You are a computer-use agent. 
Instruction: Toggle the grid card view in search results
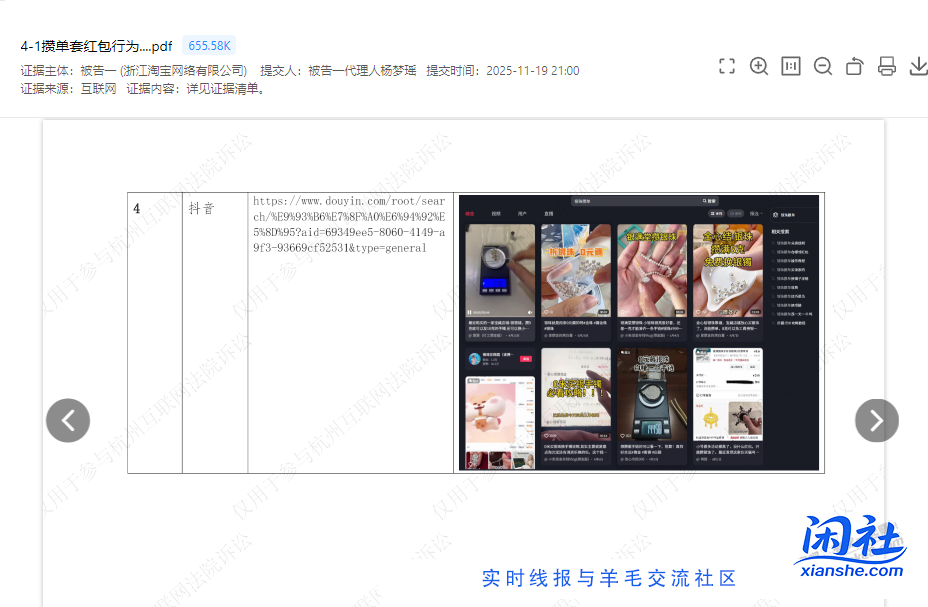click(715, 211)
